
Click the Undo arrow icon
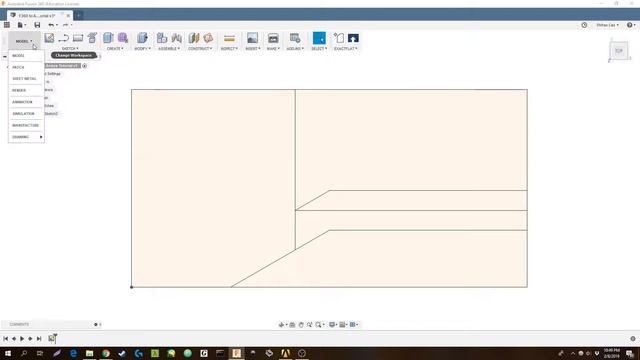pos(51,25)
